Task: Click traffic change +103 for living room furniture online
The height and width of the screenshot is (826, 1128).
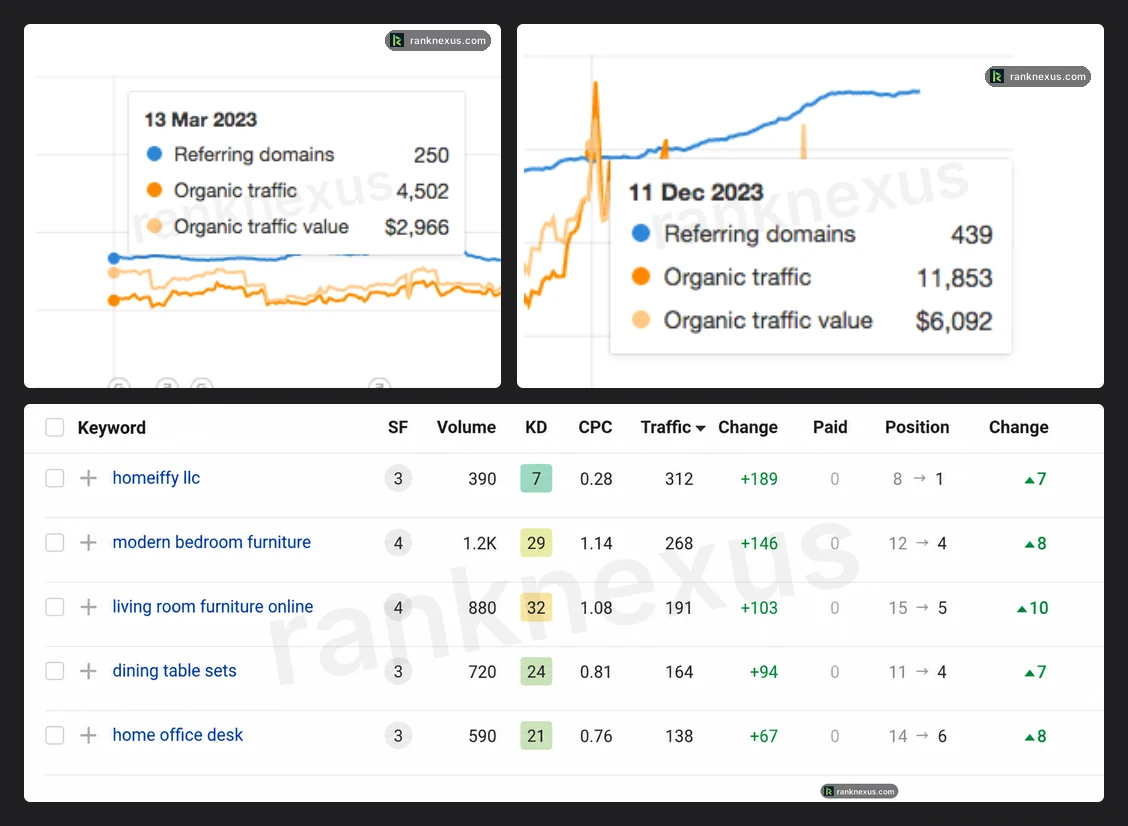Action: coord(759,608)
